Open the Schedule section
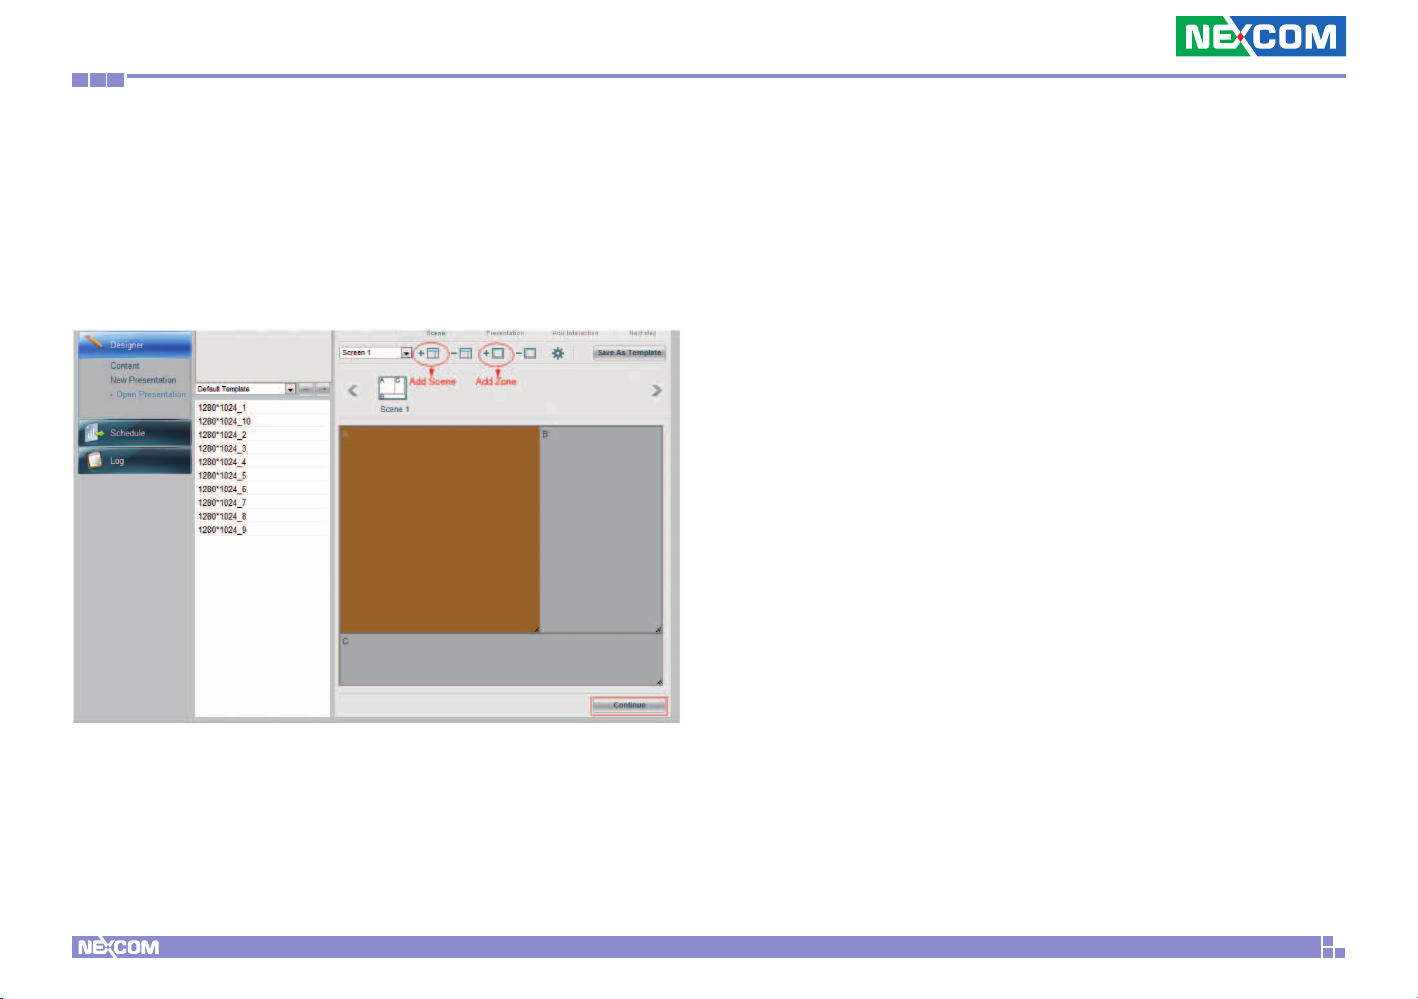1418x999 pixels. [x=135, y=433]
